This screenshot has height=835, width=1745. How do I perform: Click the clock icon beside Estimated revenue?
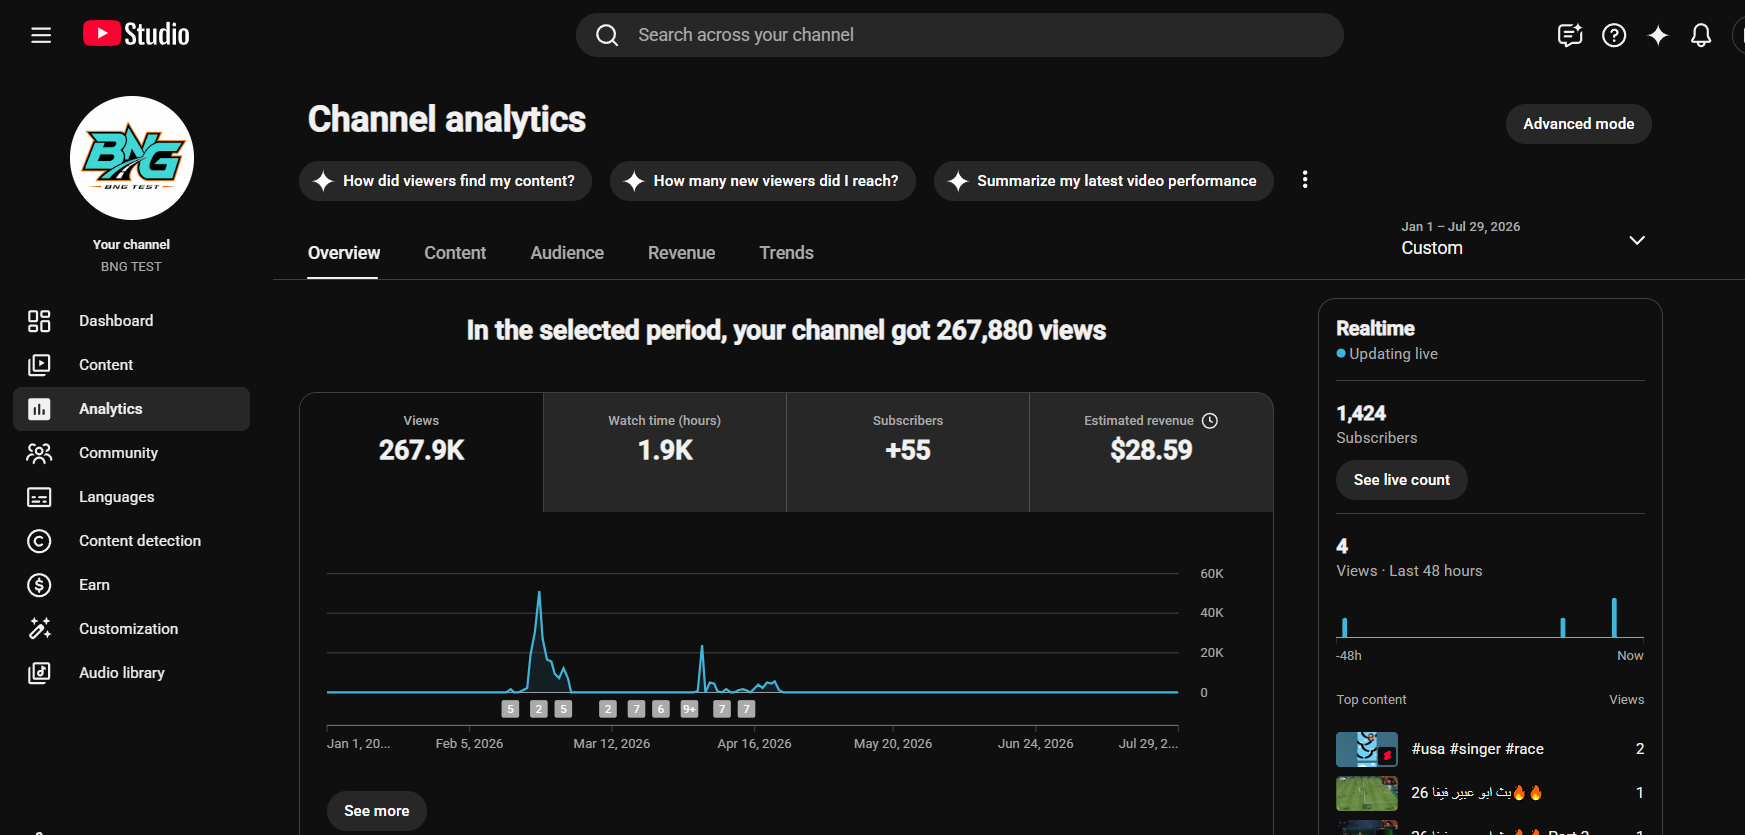coord(1210,421)
